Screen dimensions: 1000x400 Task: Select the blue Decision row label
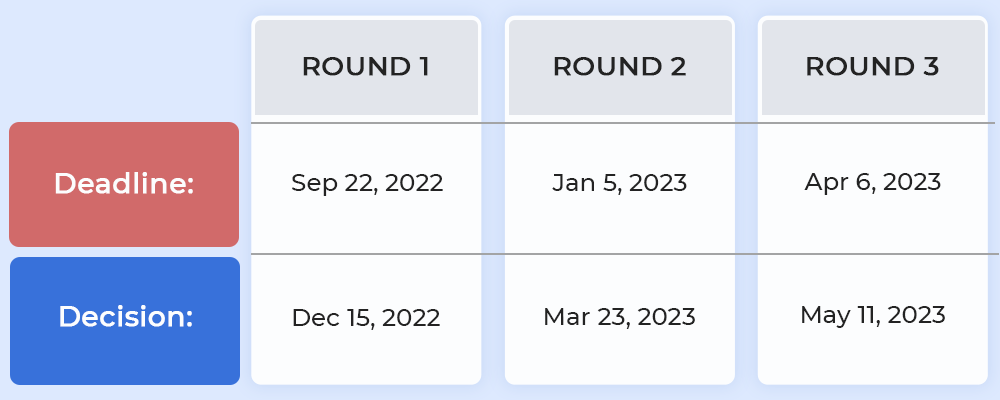pyautogui.click(x=125, y=317)
